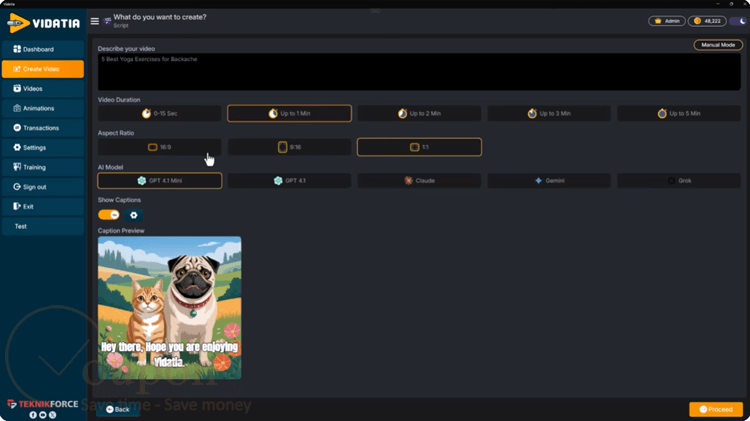The width and height of the screenshot is (750, 421).
Task: Select the GPT 4.1 Mini AI model
Action: click(x=160, y=180)
